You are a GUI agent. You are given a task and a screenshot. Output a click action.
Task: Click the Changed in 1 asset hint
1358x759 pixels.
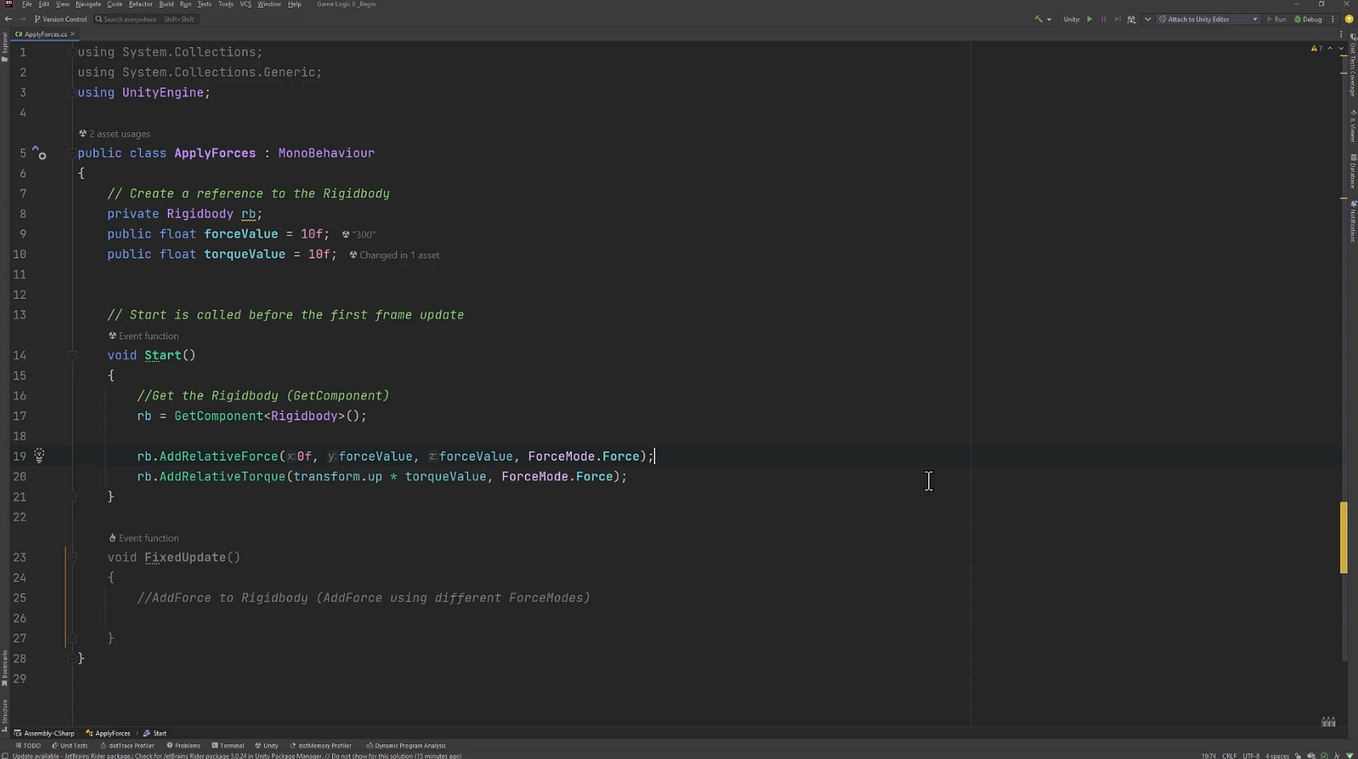[395, 255]
